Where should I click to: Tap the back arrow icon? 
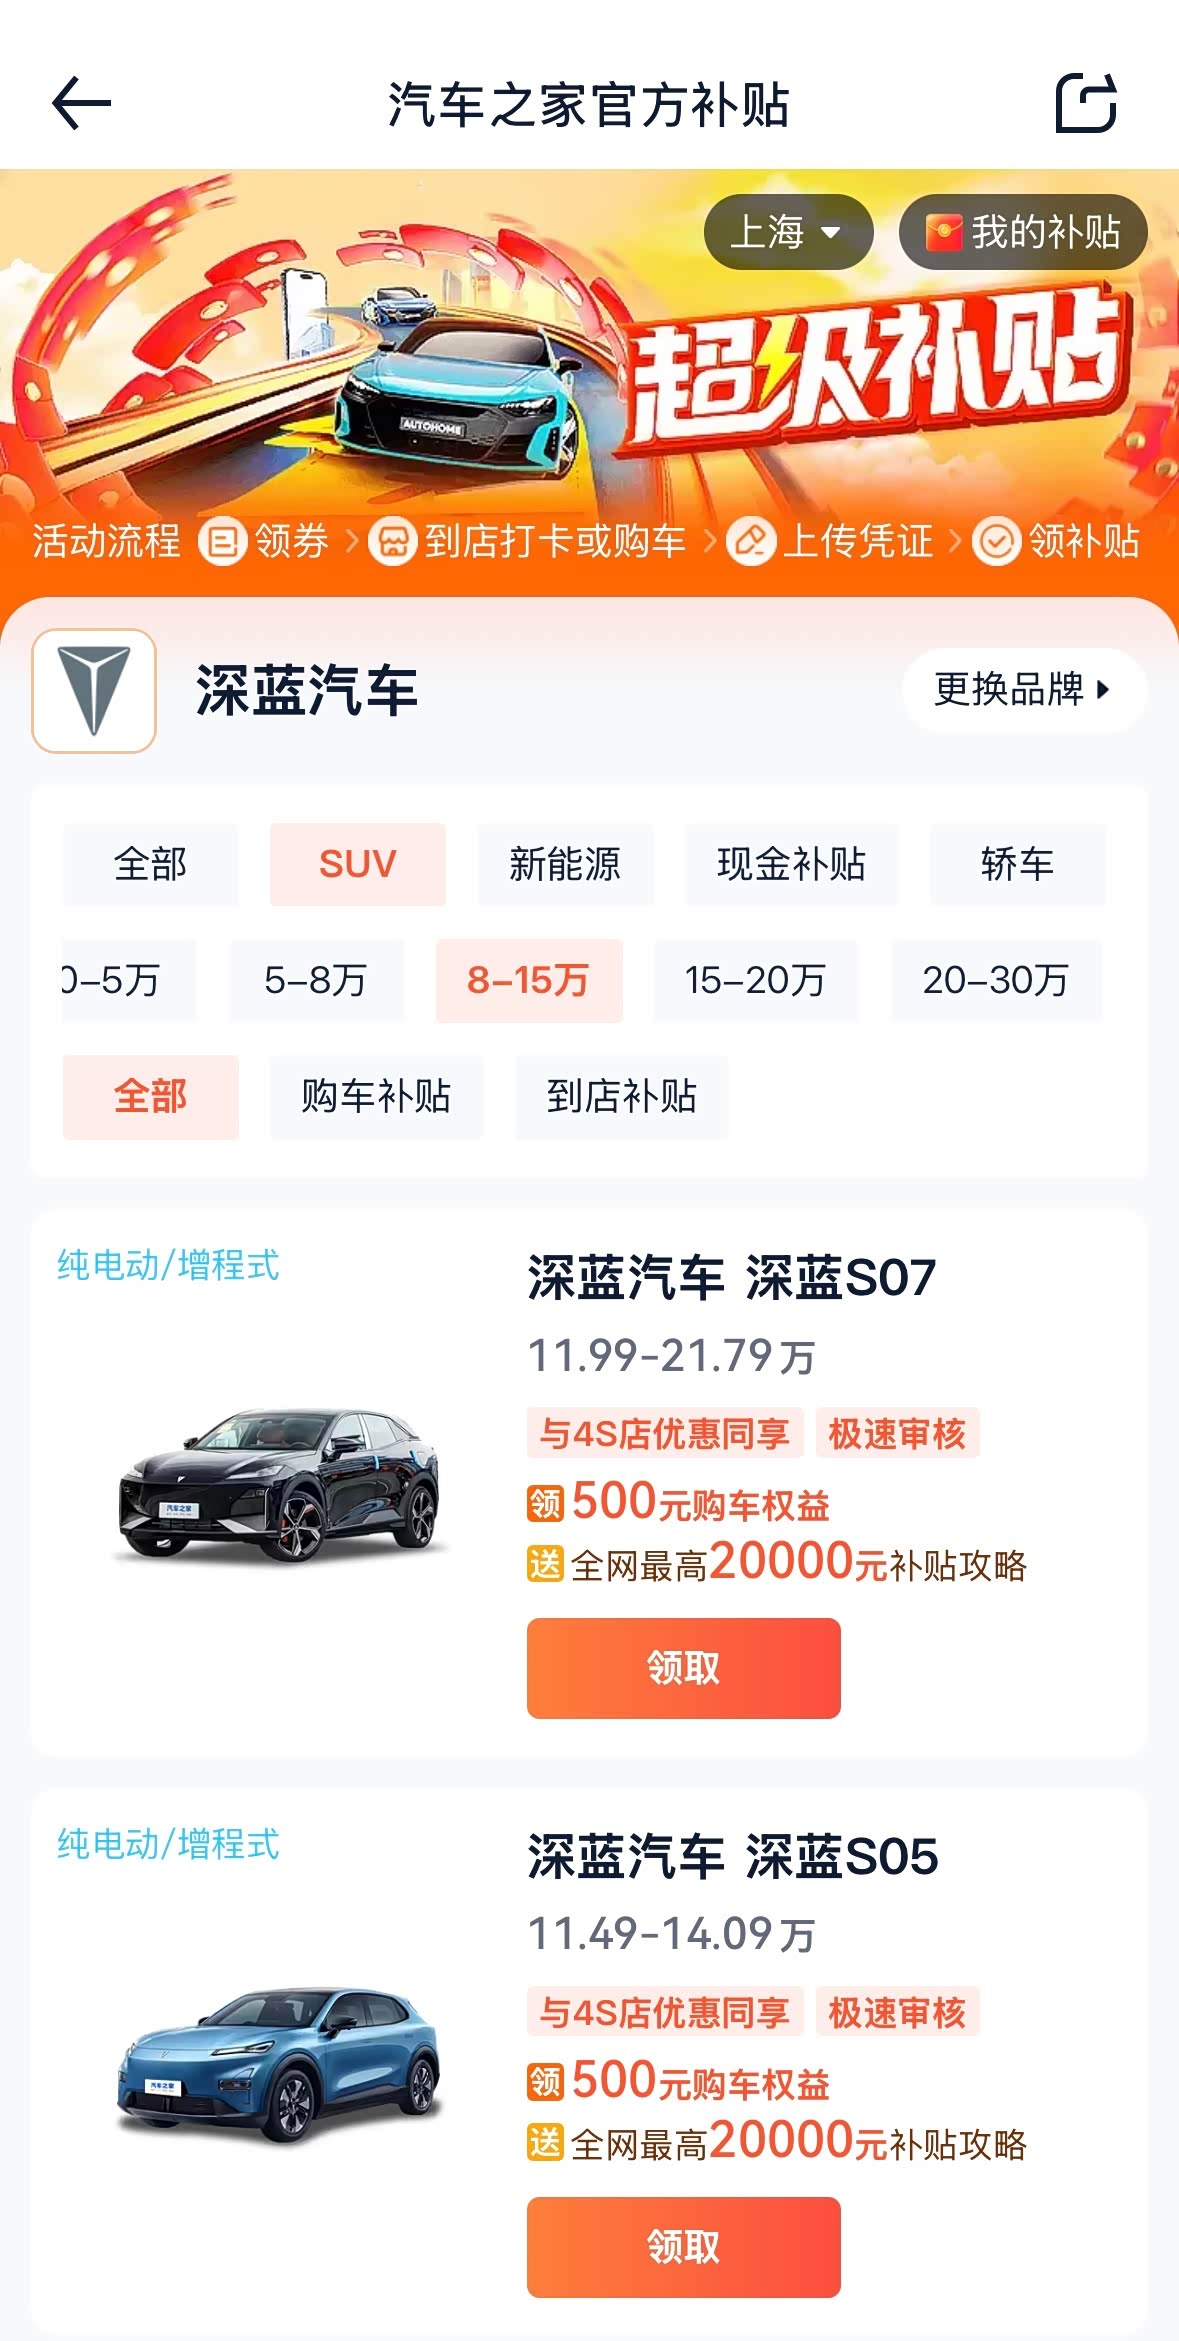click(81, 104)
